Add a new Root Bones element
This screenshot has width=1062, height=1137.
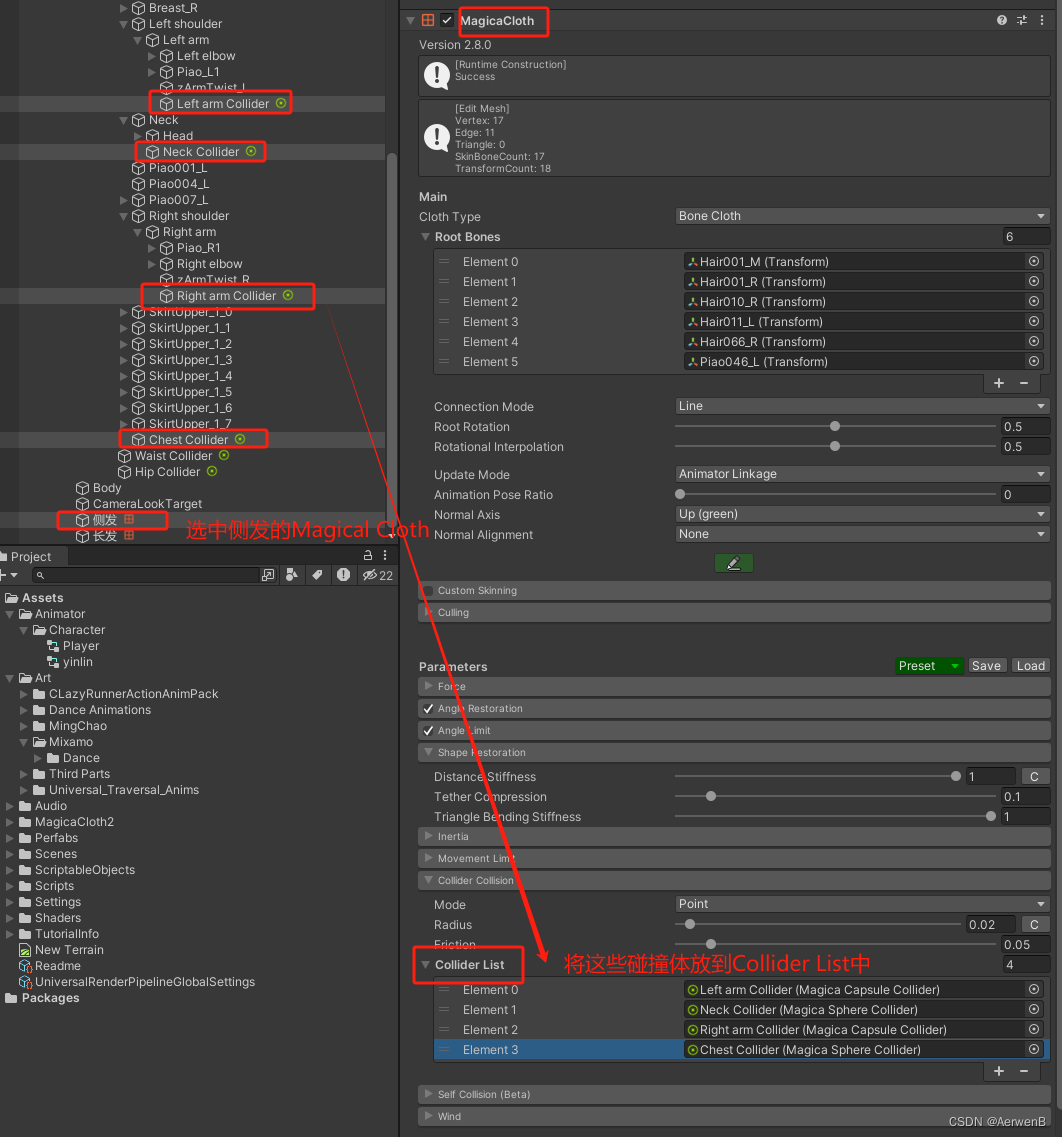[x=999, y=383]
